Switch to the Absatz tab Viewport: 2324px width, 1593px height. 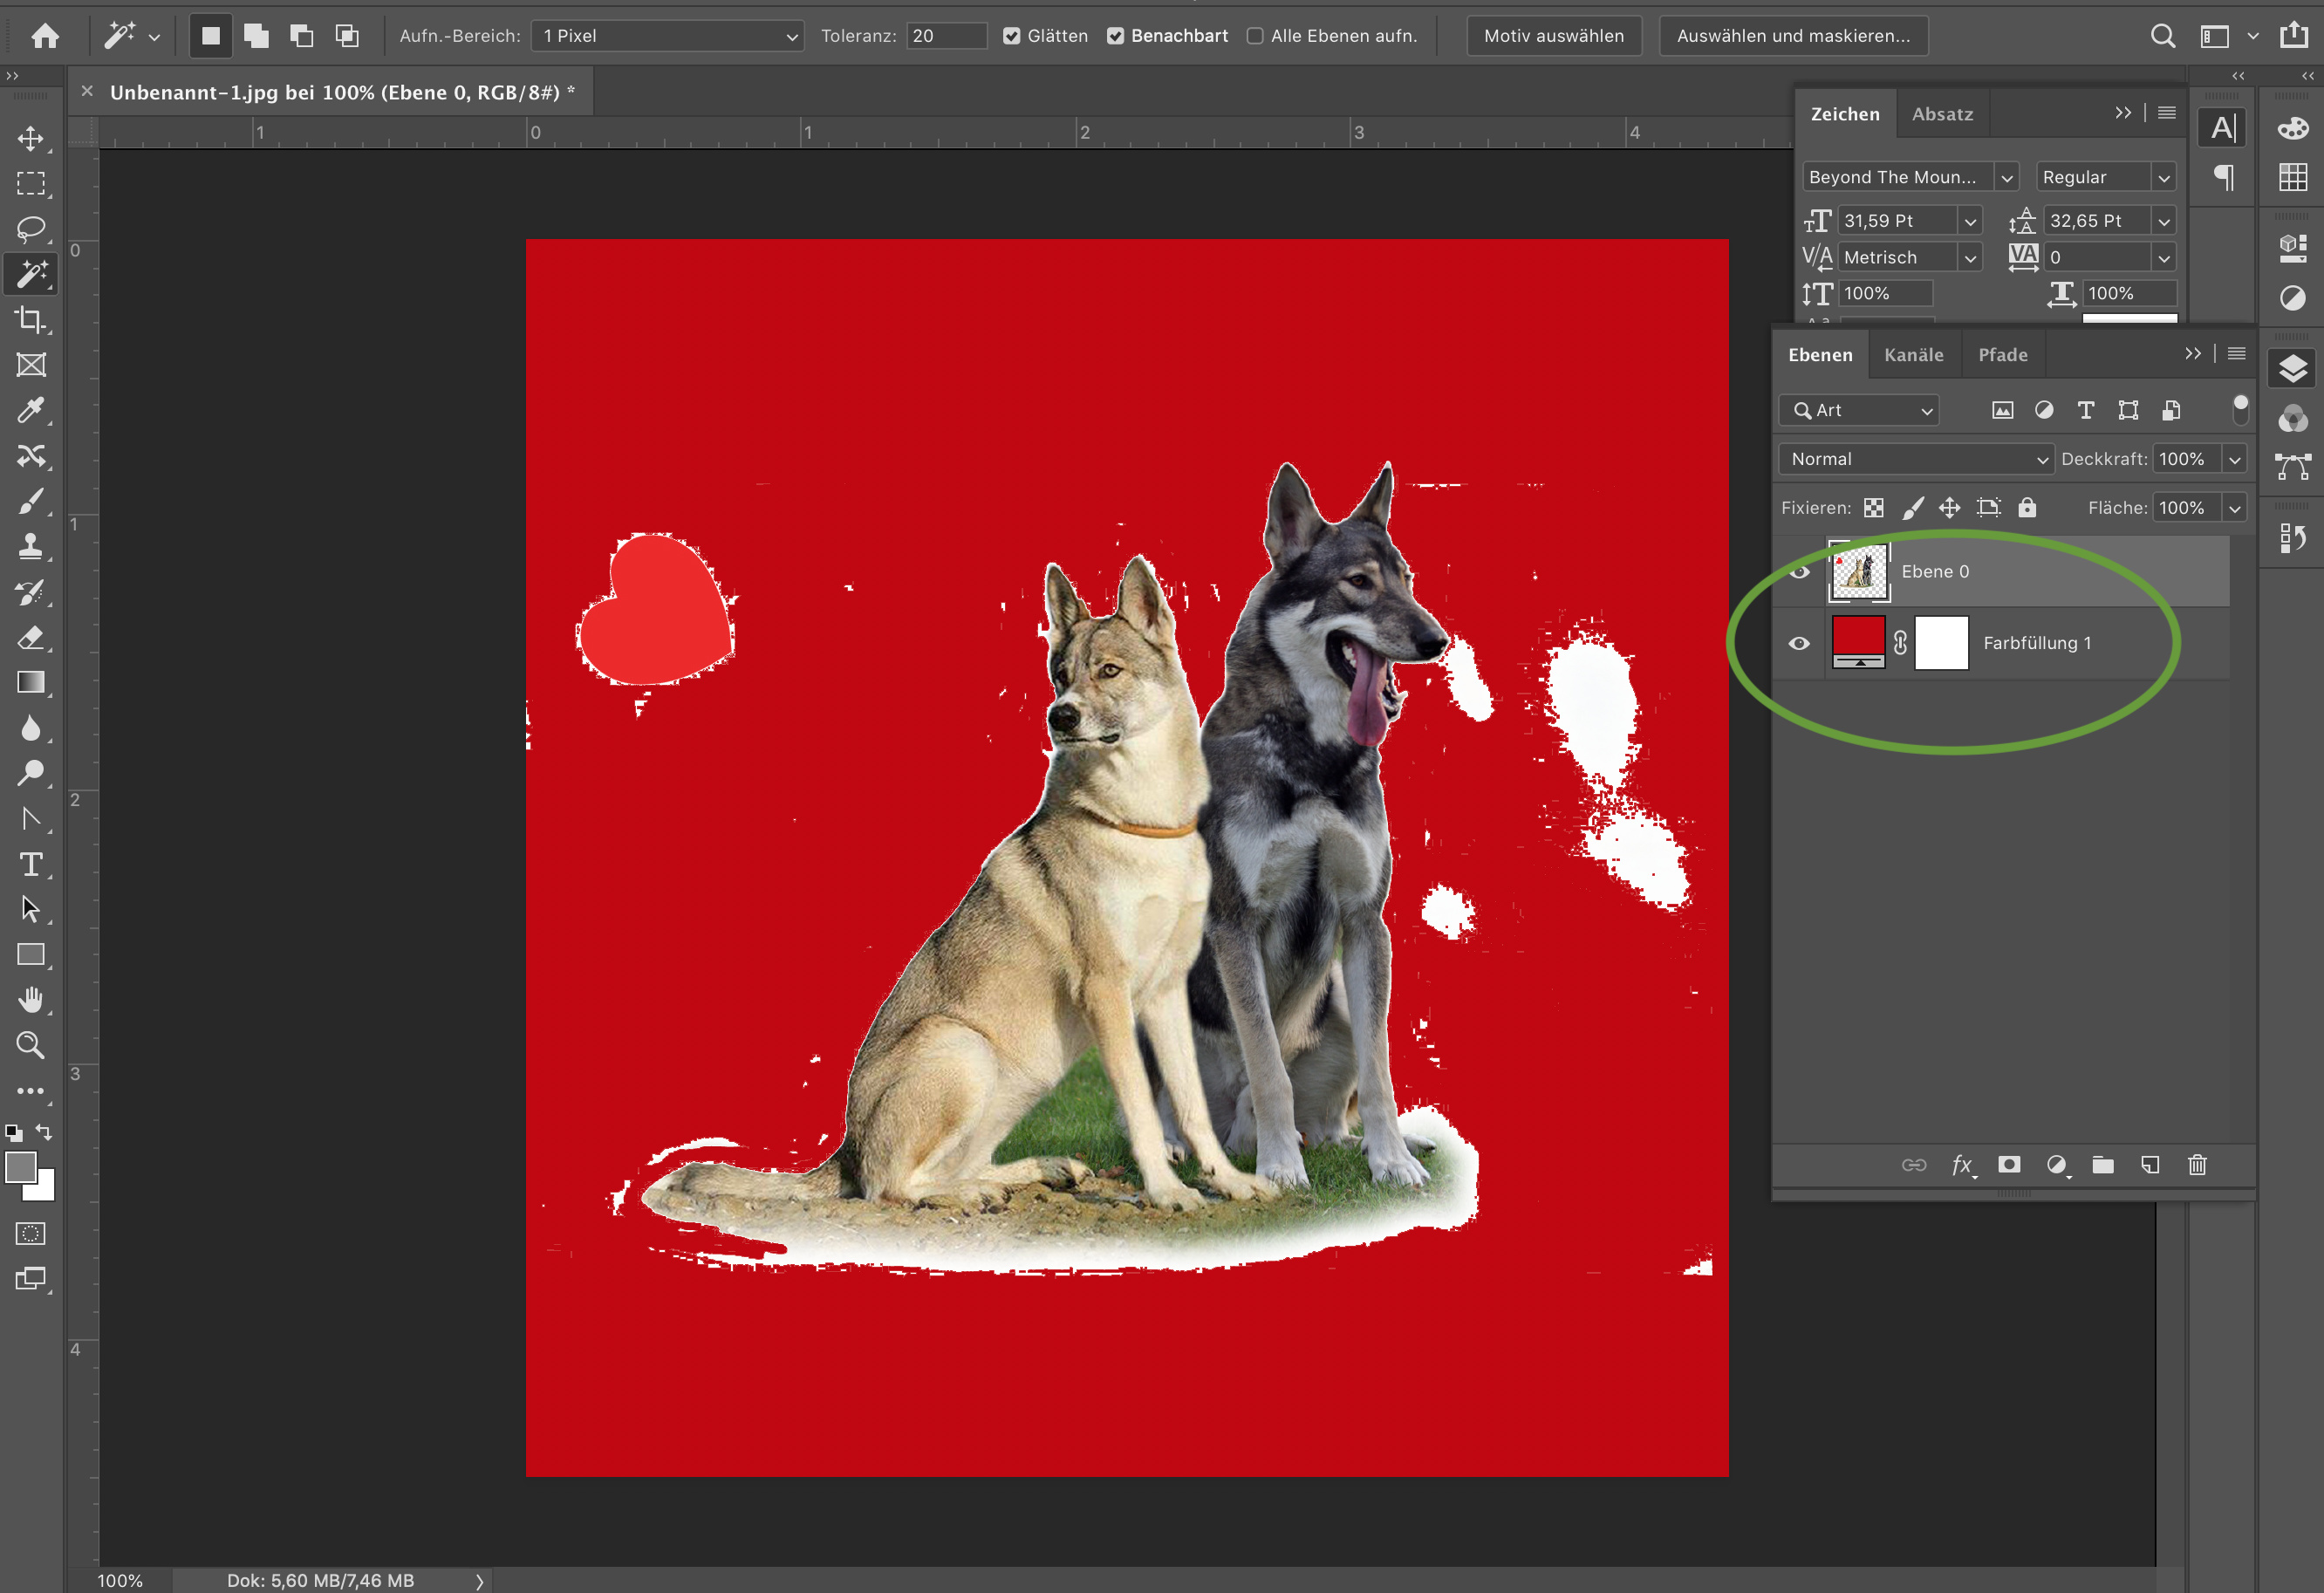[x=1942, y=114]
